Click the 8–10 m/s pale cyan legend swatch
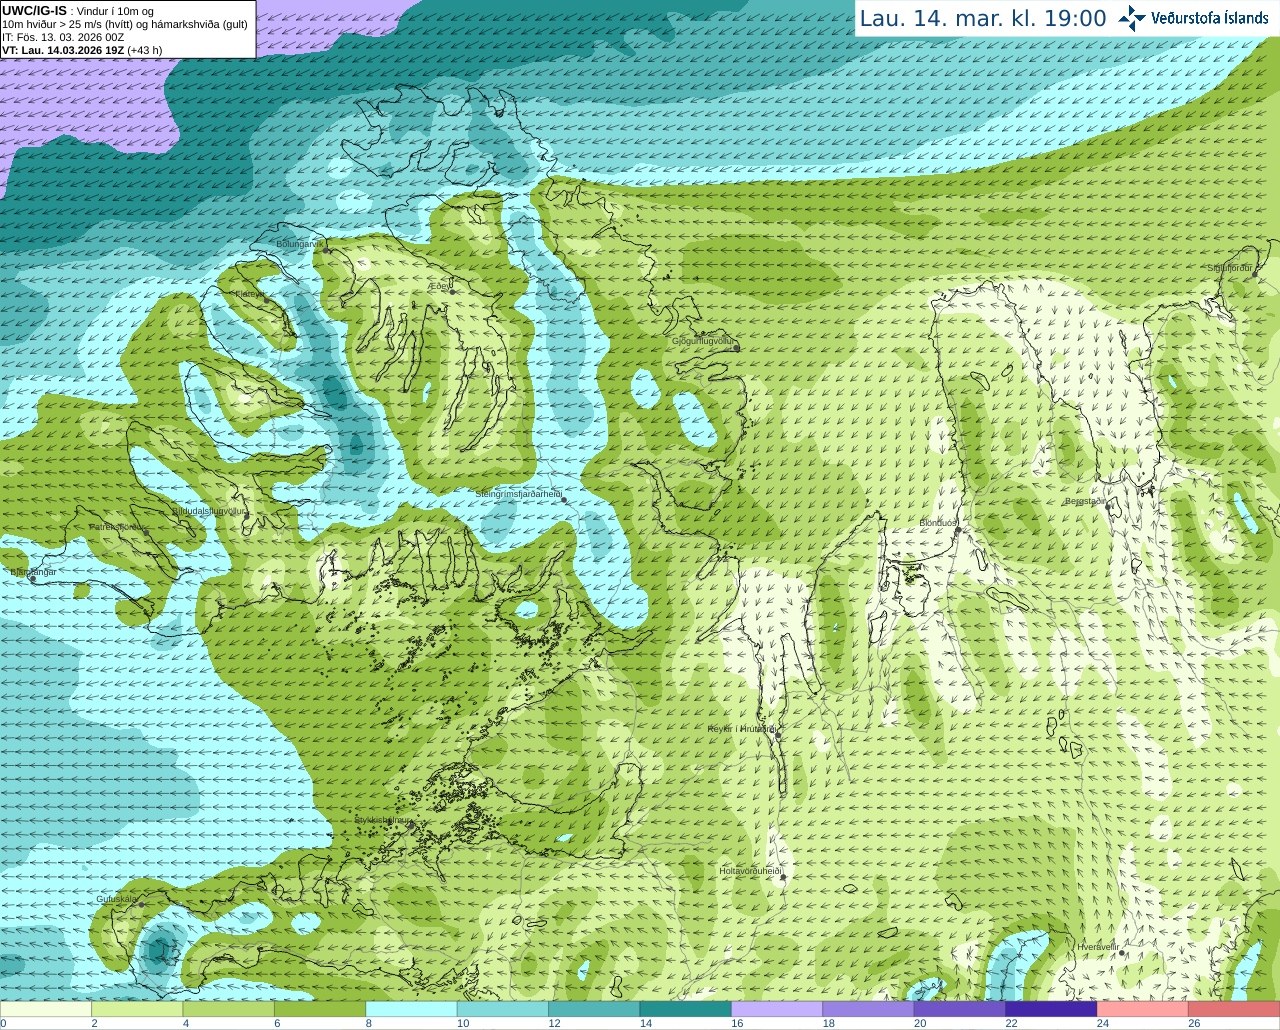 [x=412, y=1009]
